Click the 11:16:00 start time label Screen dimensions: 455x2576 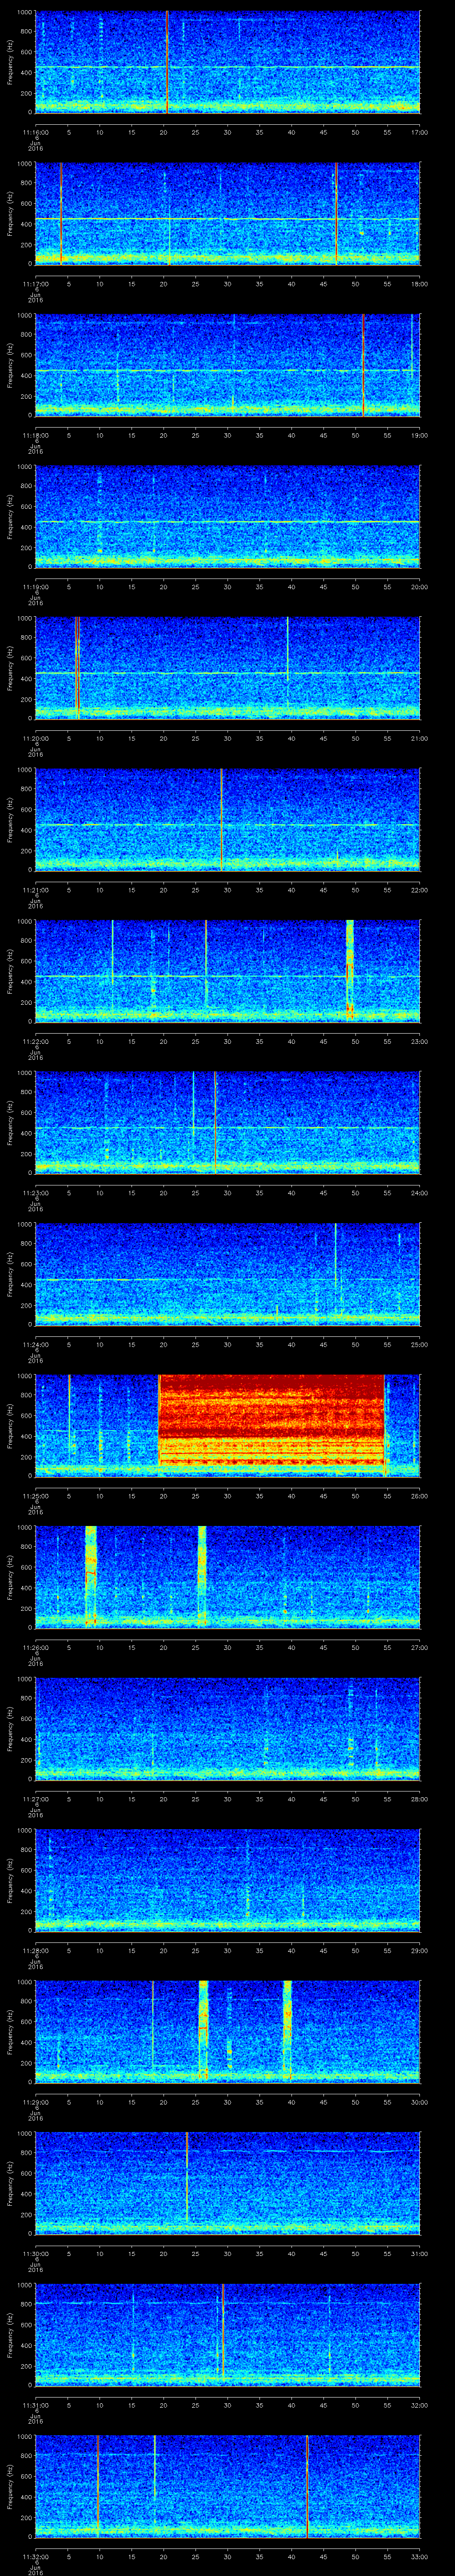35,132
